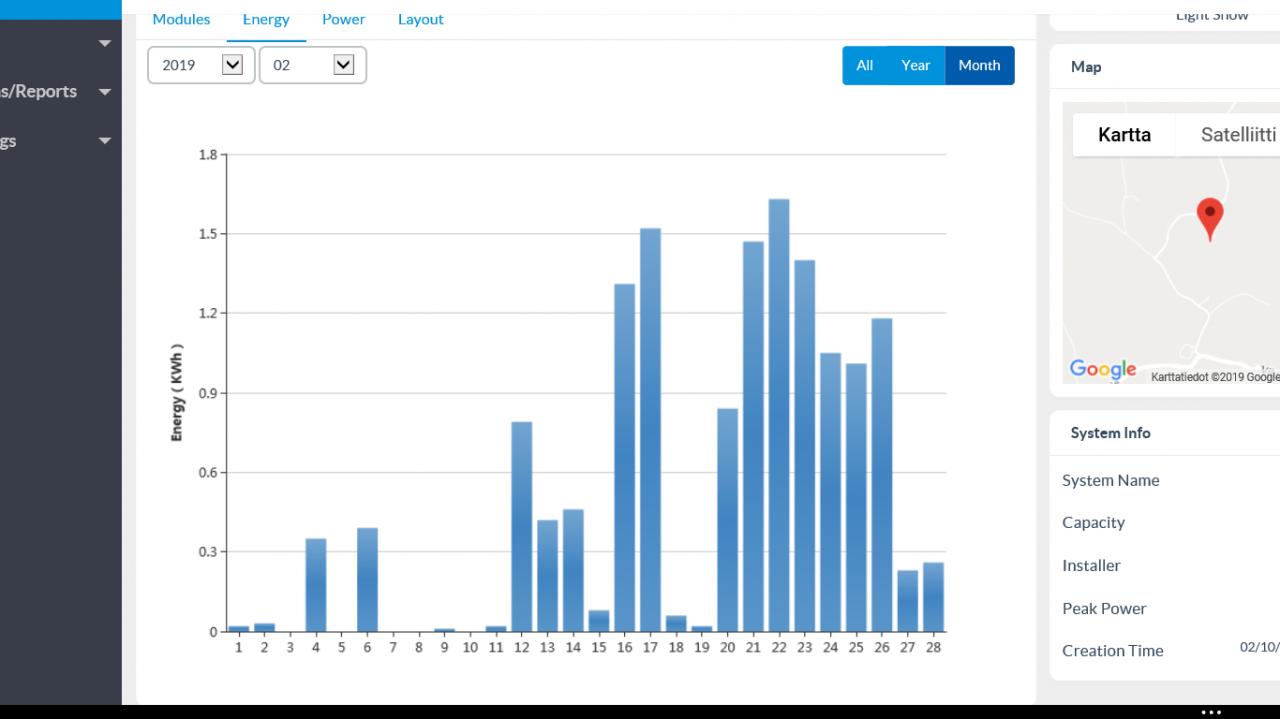This screenshot has width=1280, height=719.
Task: Go to the Layout tab
Action: tap(420, 19)
